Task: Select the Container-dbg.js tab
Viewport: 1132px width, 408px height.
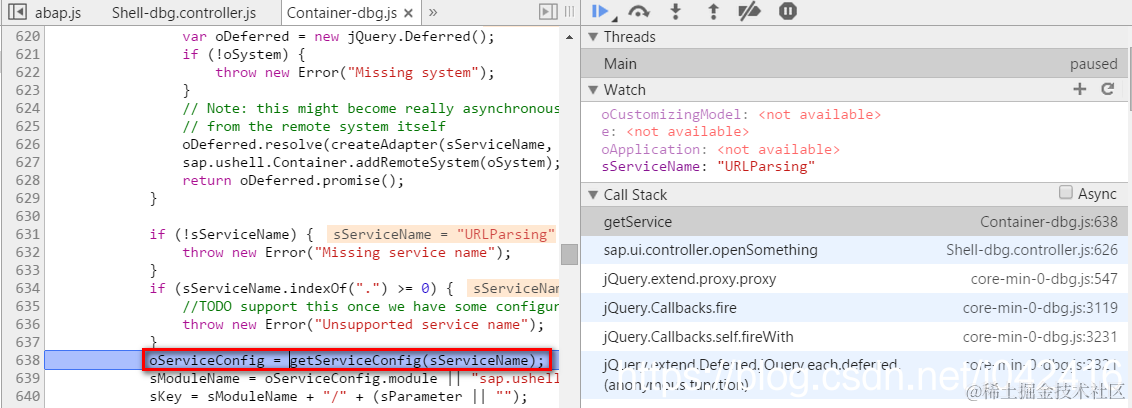Action: point(341,13)
